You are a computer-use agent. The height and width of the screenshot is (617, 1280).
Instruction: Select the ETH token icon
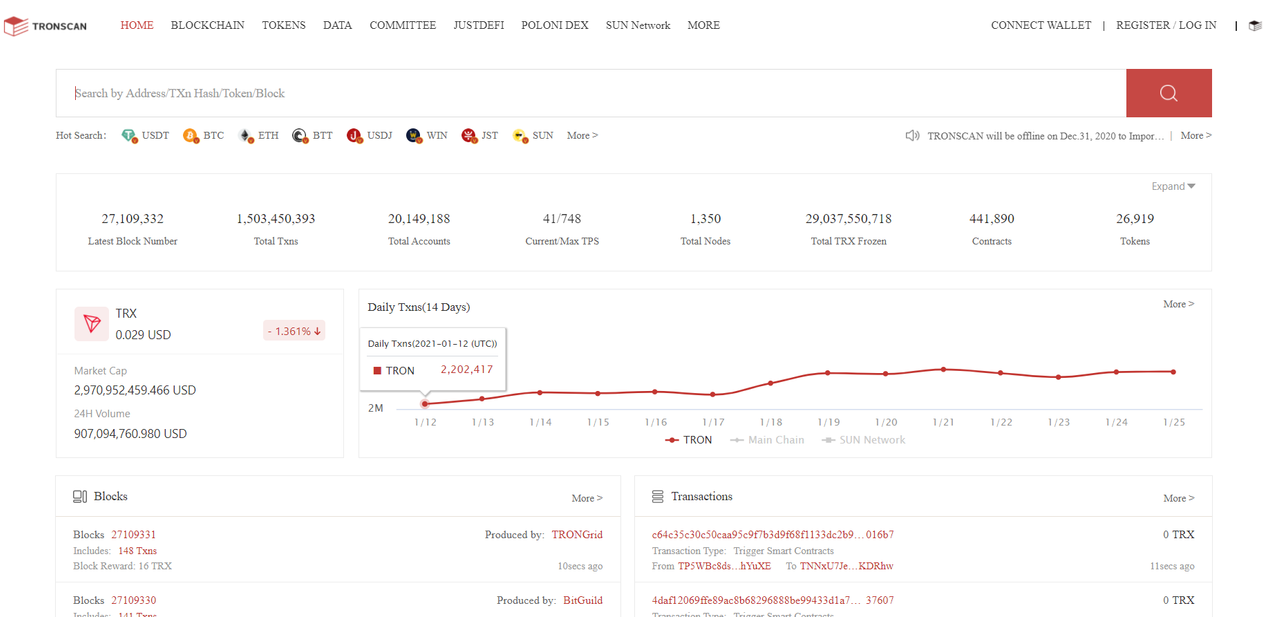(246, 136)
